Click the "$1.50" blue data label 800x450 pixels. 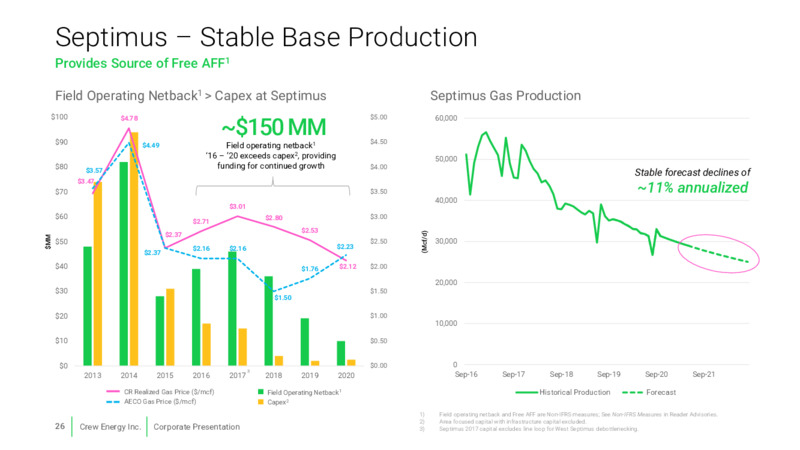(x=283, y=298)
